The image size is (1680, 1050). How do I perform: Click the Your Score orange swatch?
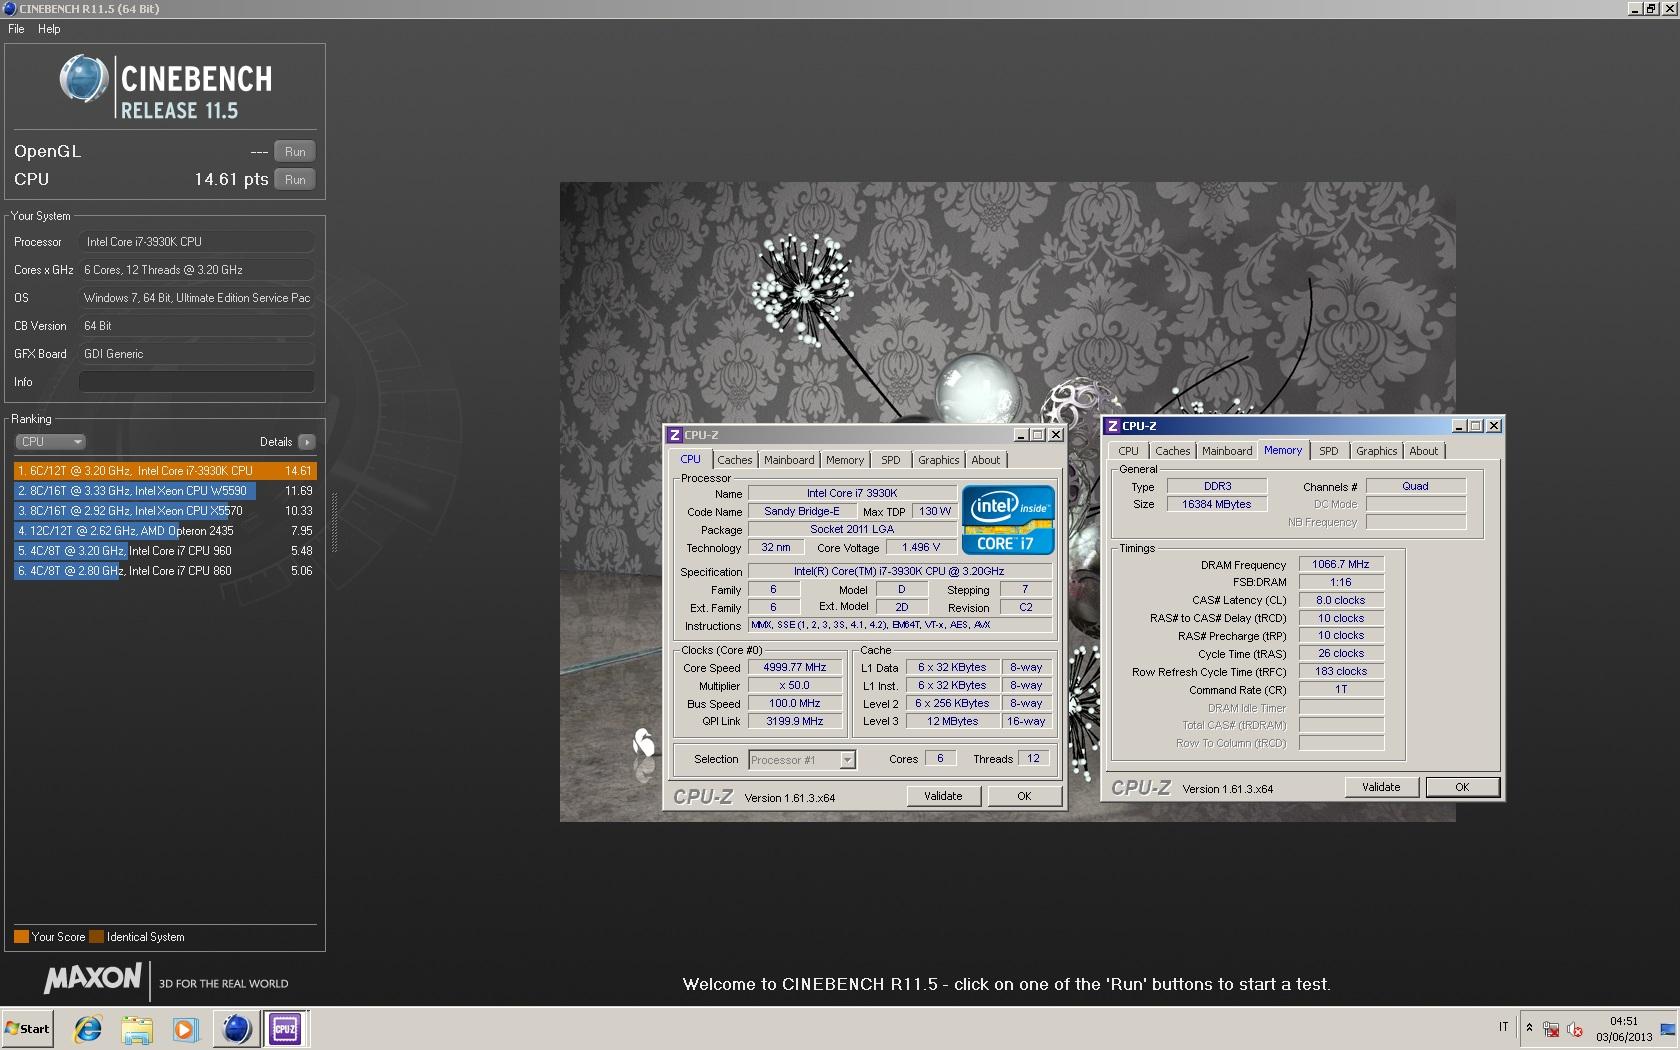click(21, 937)
